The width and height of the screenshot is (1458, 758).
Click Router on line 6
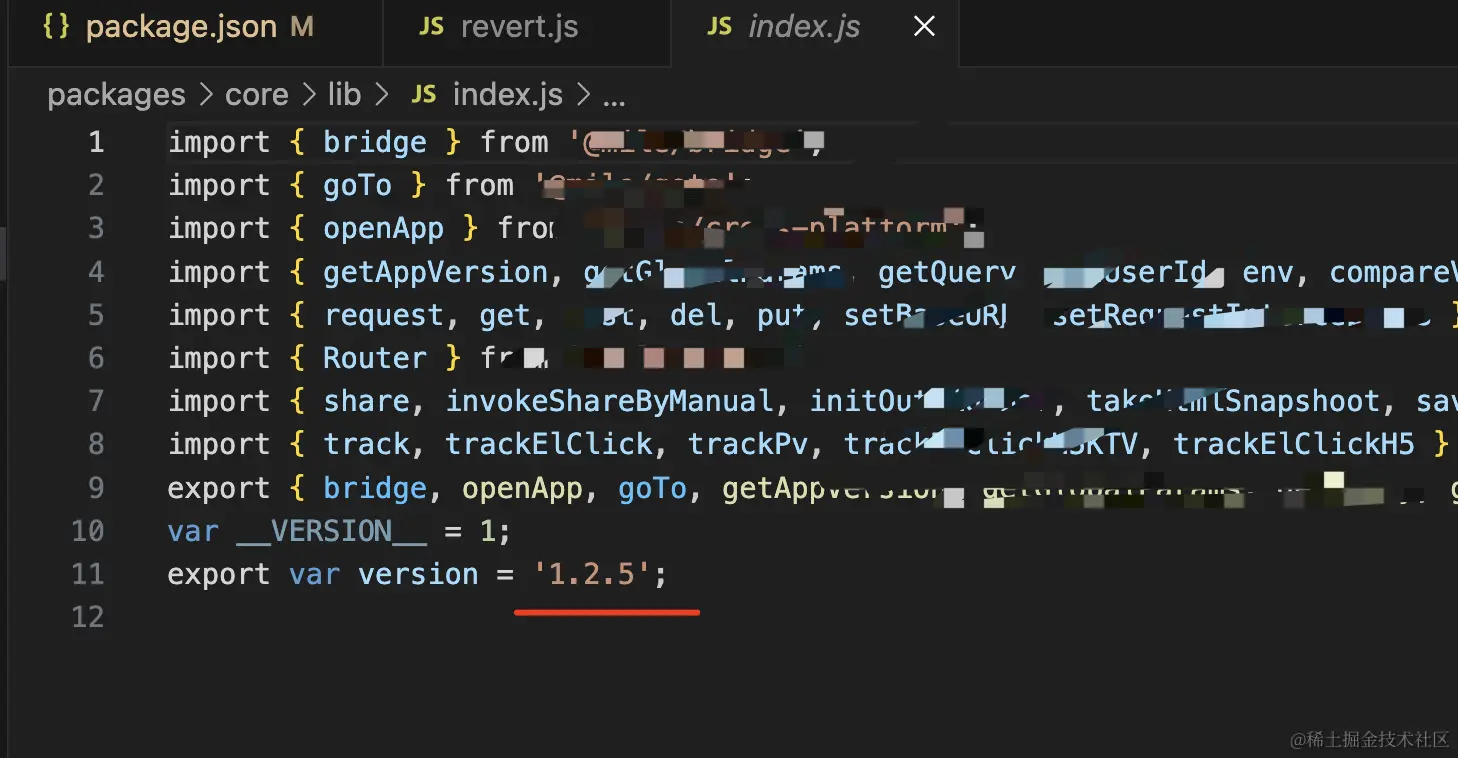pos(375,358)
